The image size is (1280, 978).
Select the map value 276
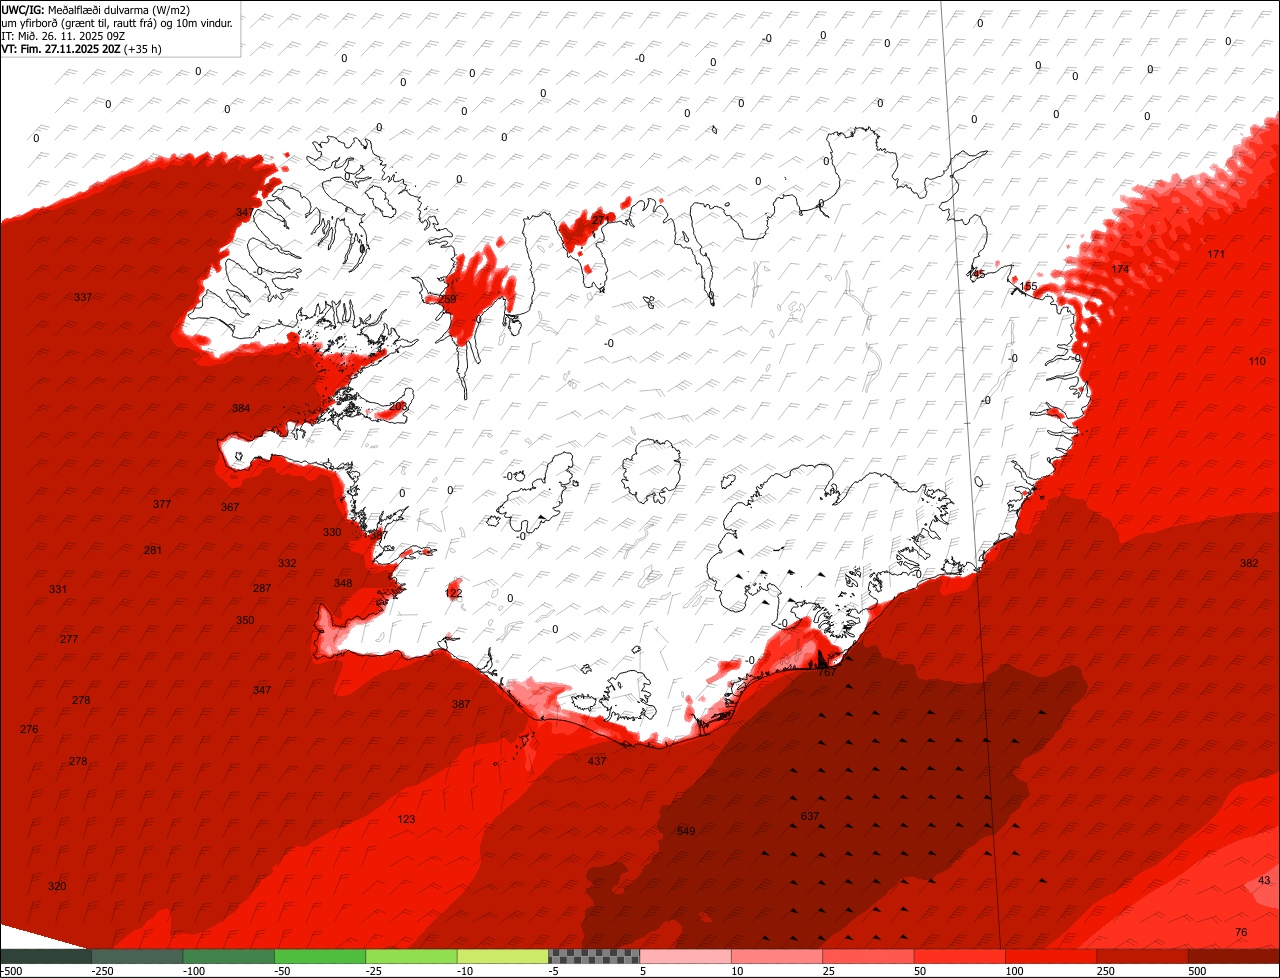pyautogui.click(x=29, y=730)
